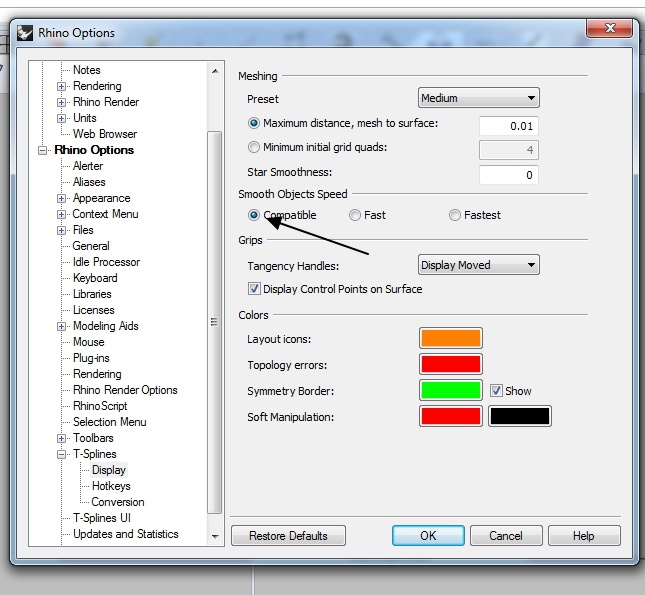The height and width of the screenshot is (595, 645).
Task: Open the RhinoScript options page
Action: click(x=100, y=406)
